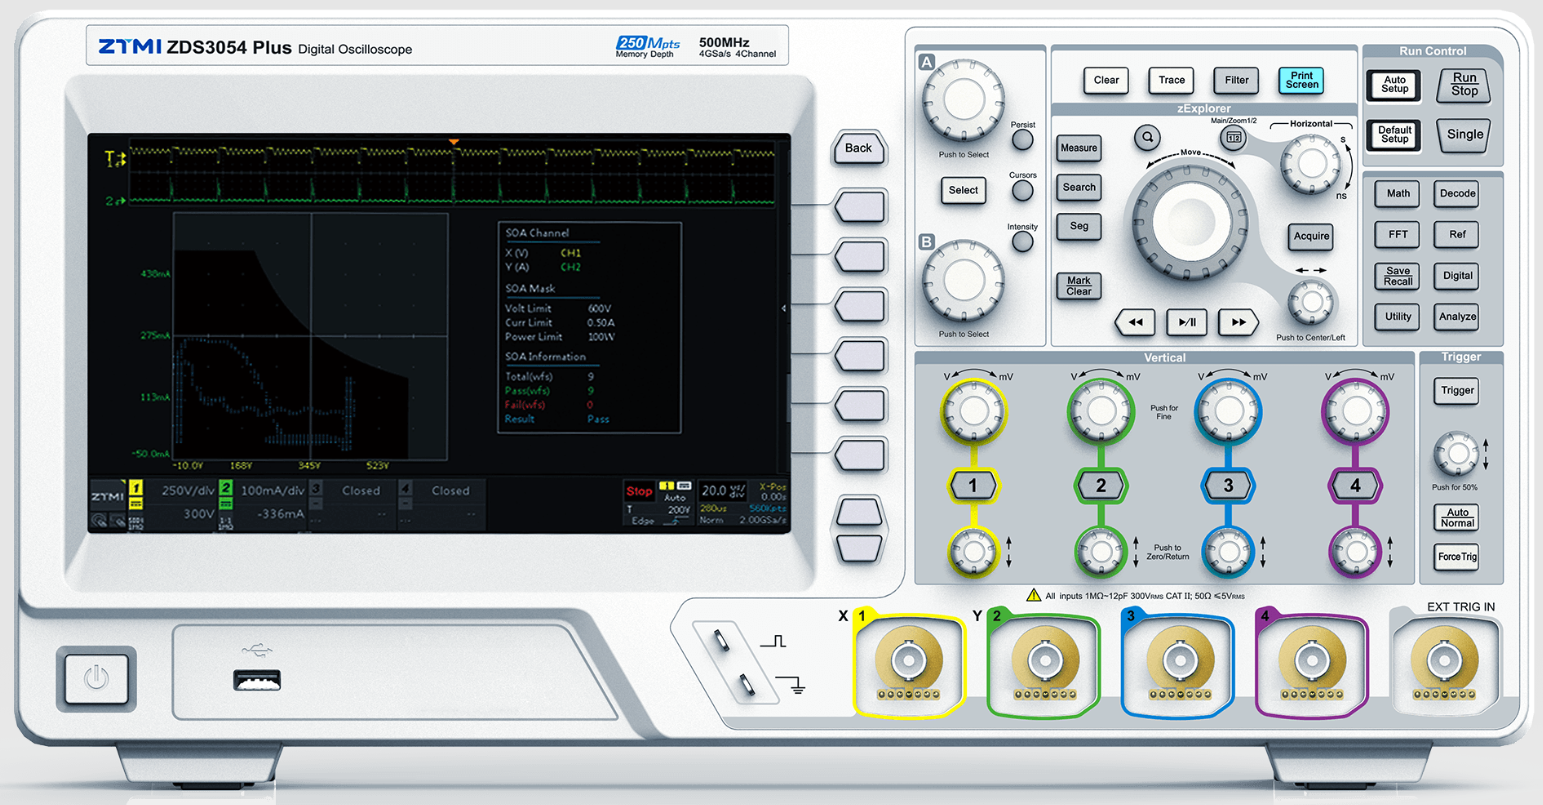The image size is (1543, 805).
Task: Click the large Move knob in zExplorer
Action: coord(1190,222)
